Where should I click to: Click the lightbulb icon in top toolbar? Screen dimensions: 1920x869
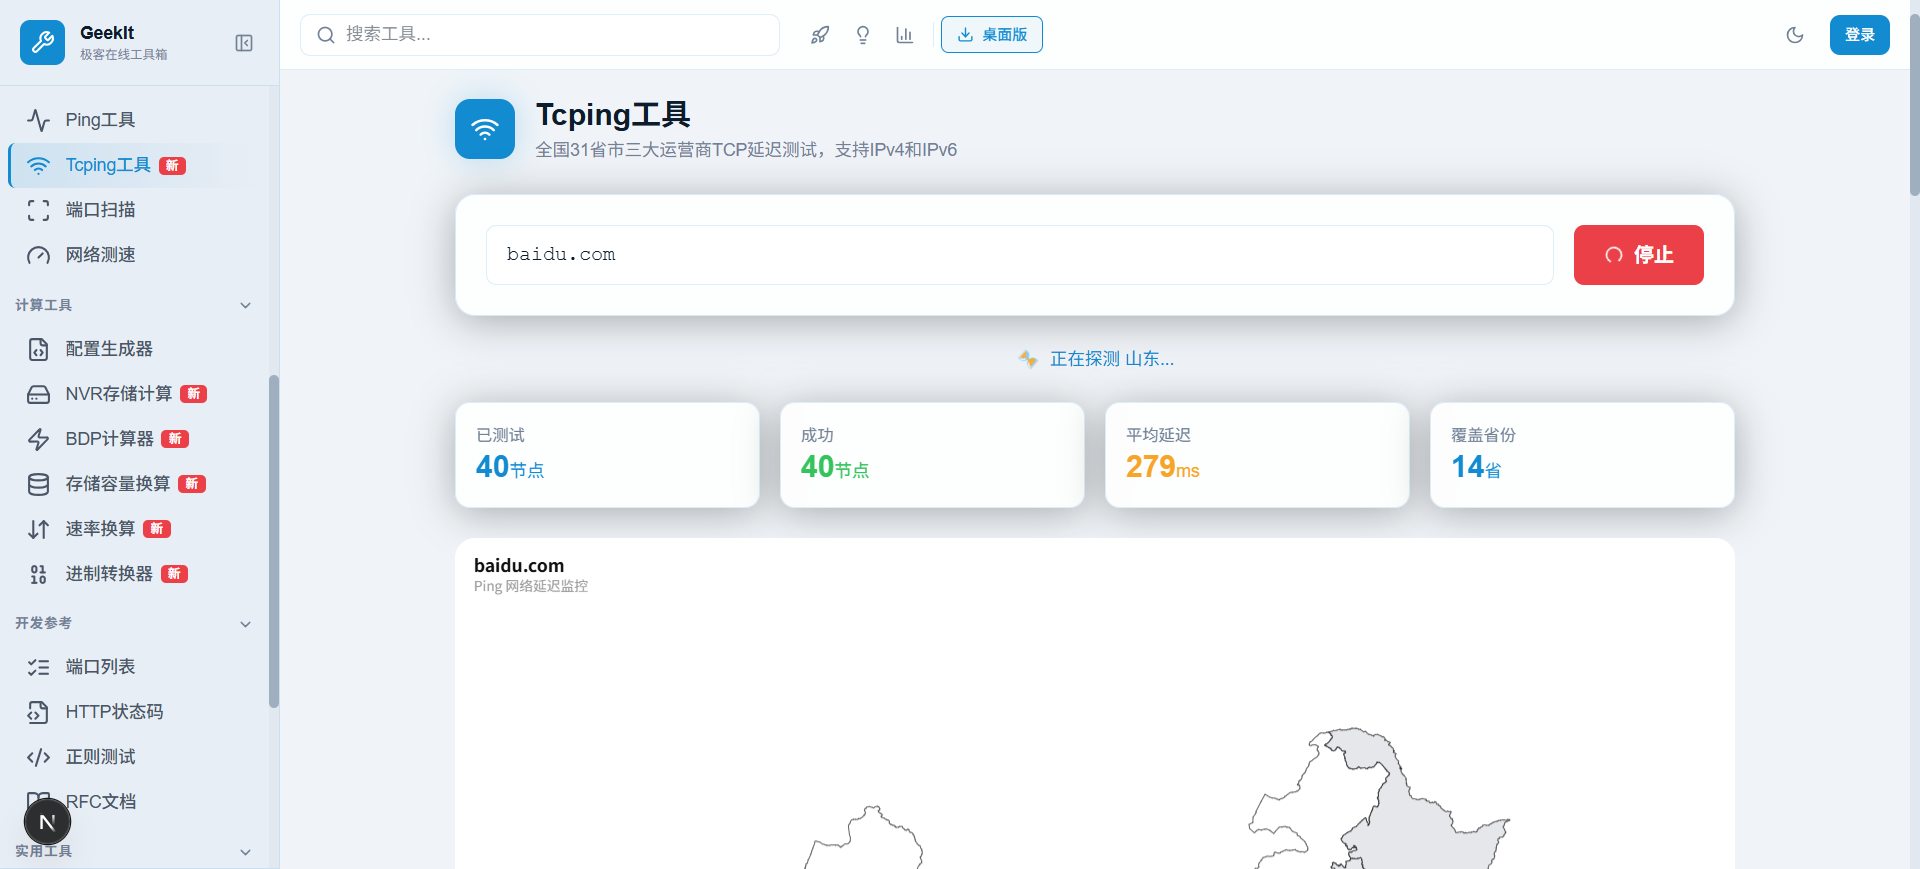click(863, 35)
